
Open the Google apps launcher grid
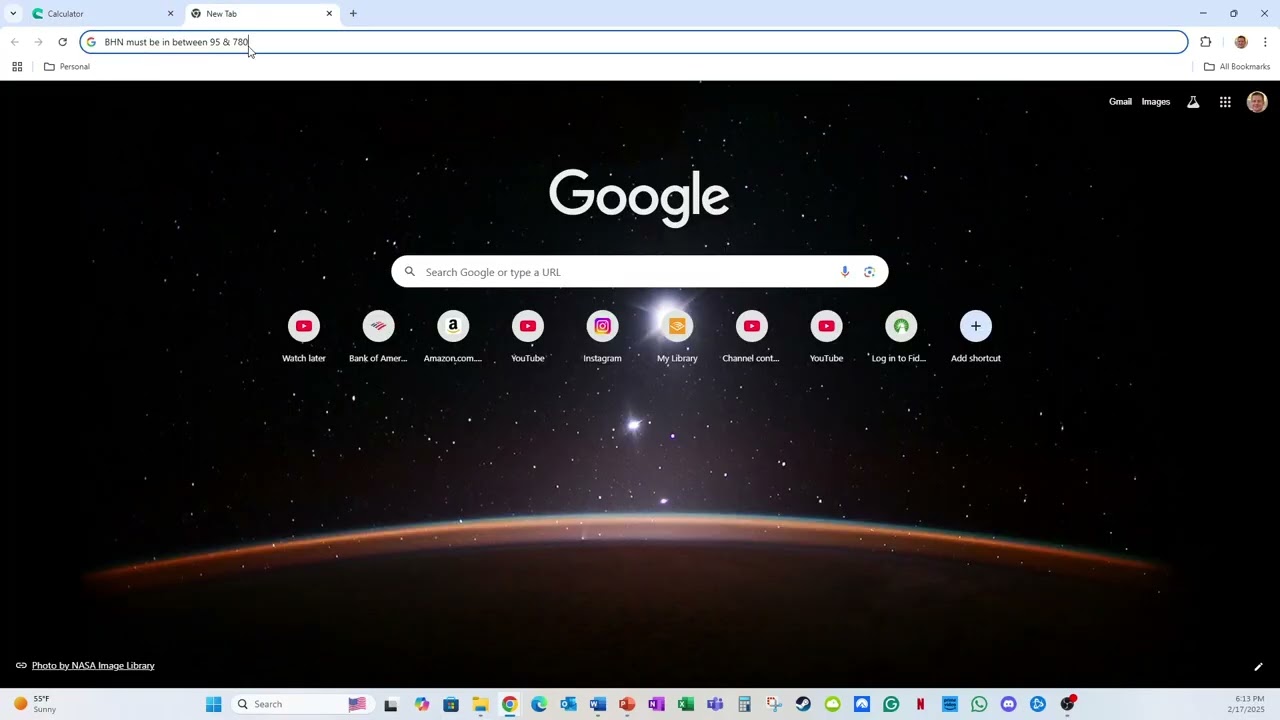point(1225,102)
